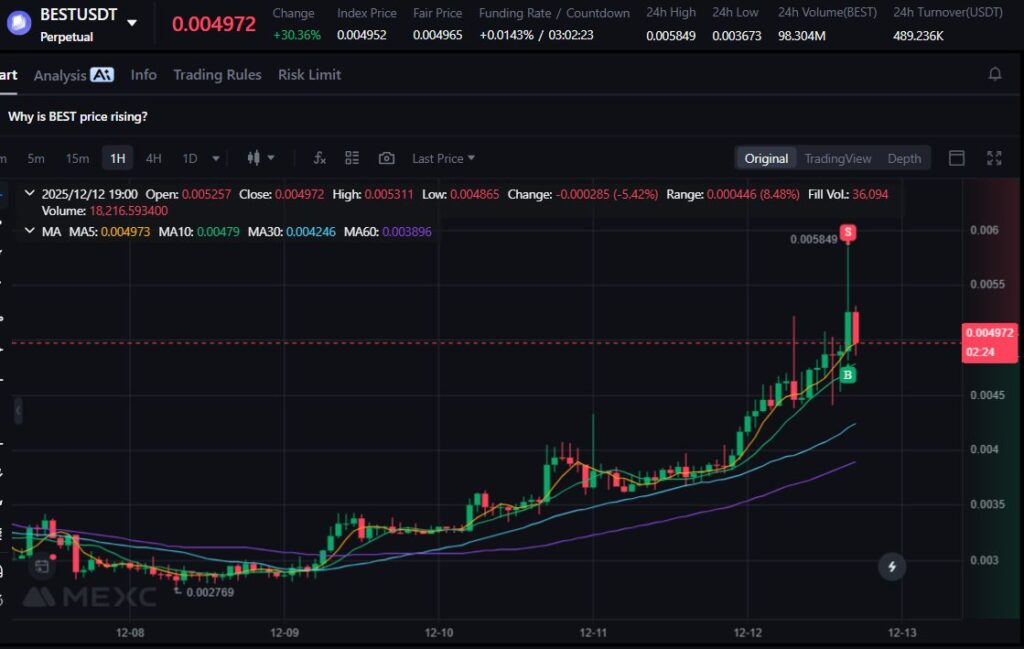The image size is (1024, 649).
Task: Select the Original chart view
Action: click(x=766, y=158)
